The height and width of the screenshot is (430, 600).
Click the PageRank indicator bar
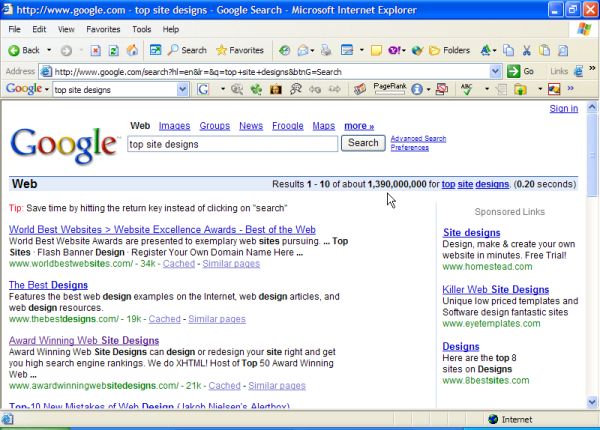click(x=390, y=88)
